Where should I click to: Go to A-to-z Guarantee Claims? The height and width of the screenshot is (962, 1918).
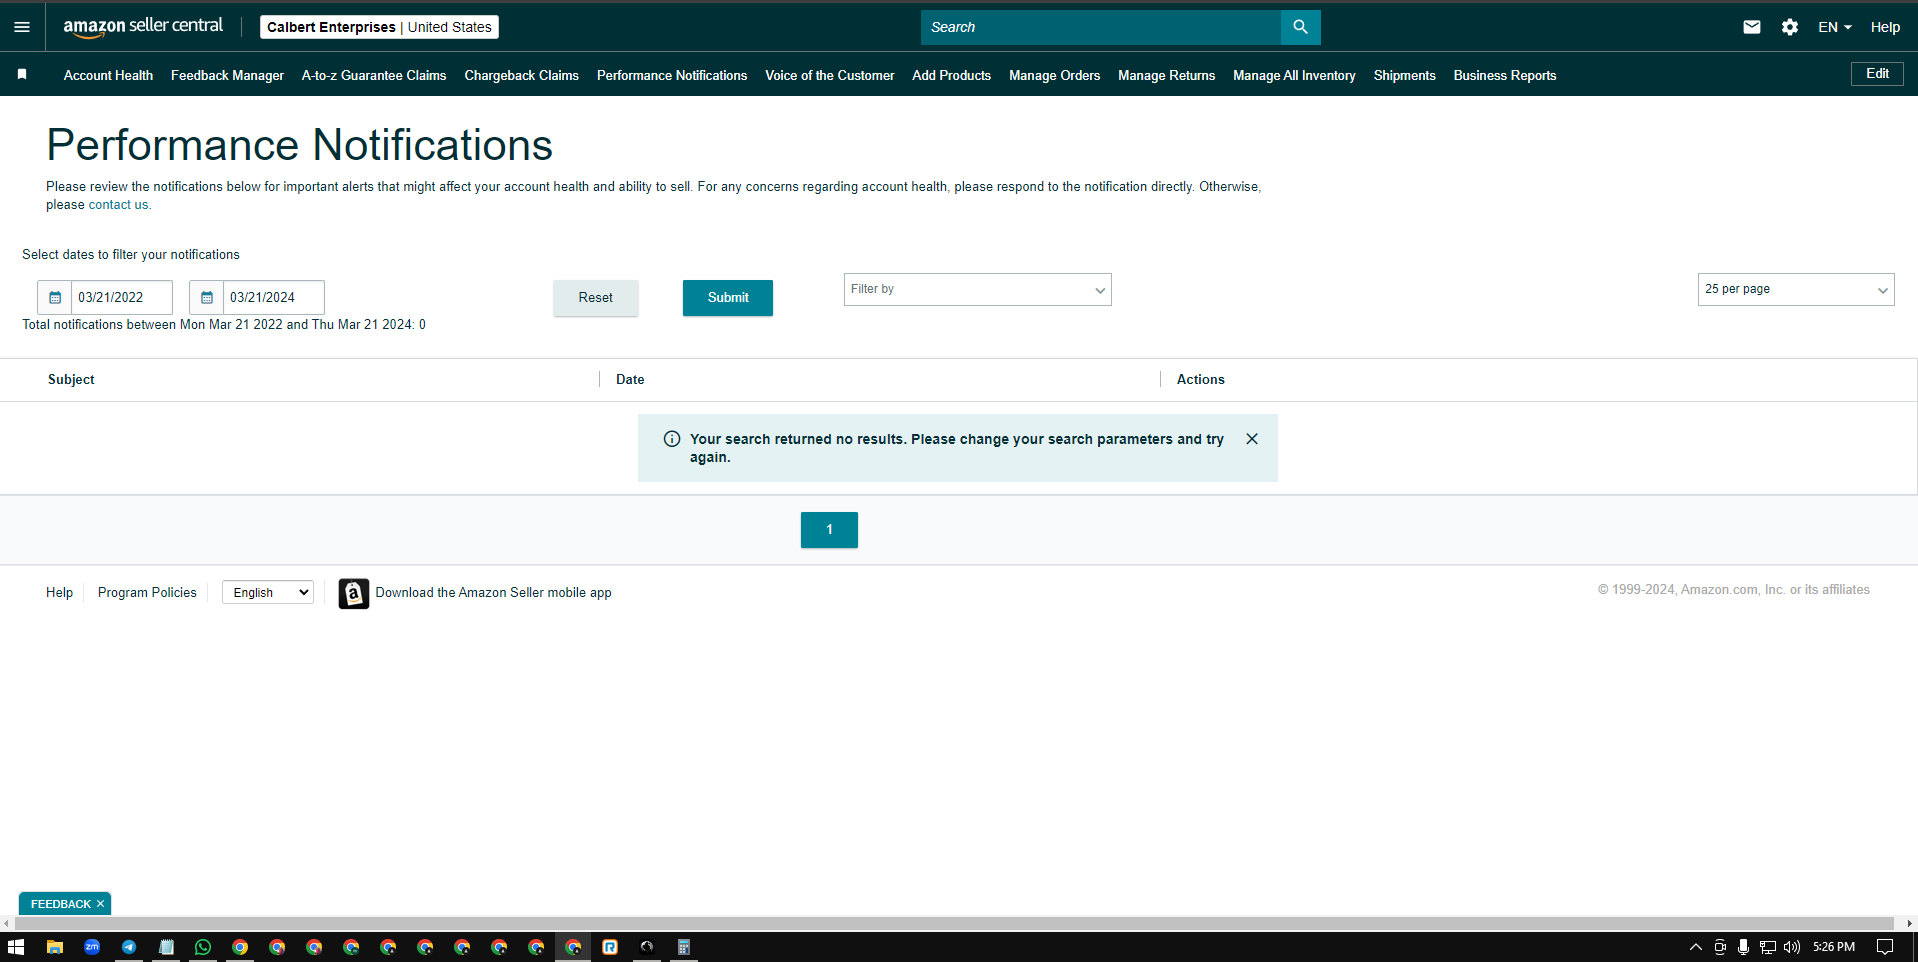(374, 75)
